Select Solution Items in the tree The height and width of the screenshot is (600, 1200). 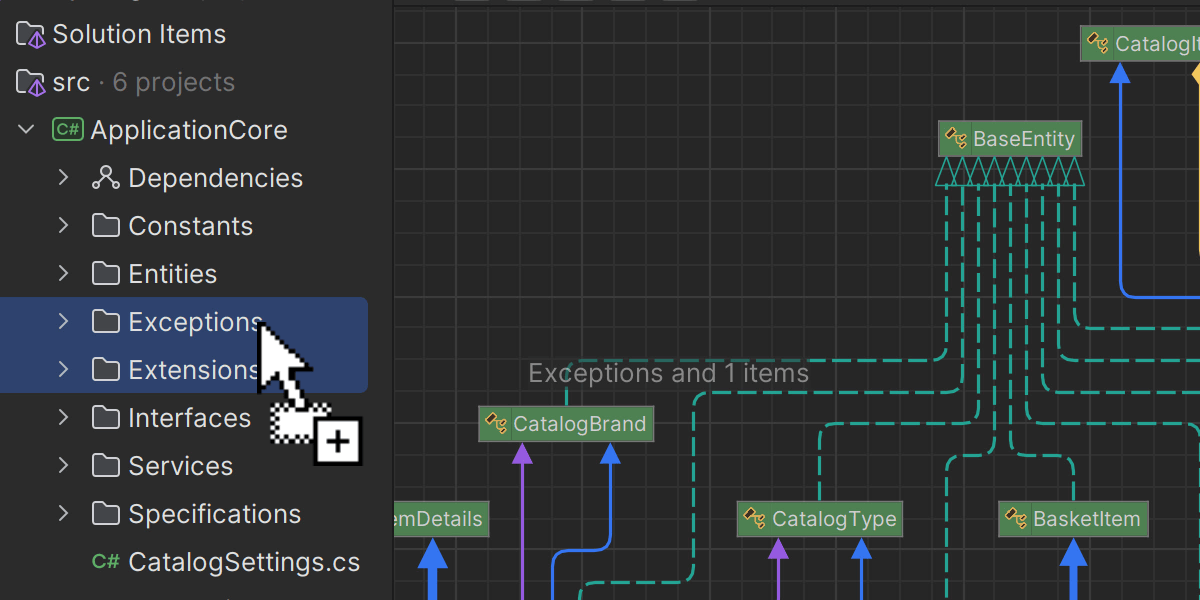coord(139,34)
